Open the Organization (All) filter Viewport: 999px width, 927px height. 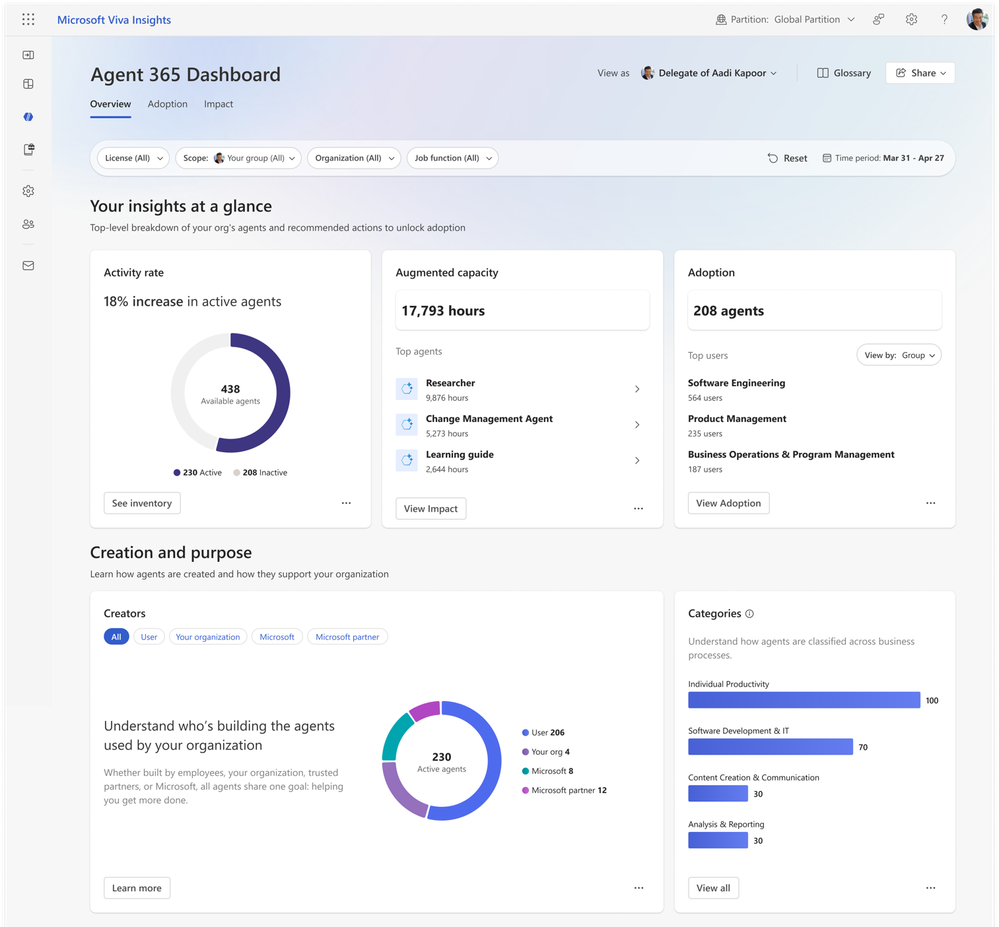click(354, 158)
